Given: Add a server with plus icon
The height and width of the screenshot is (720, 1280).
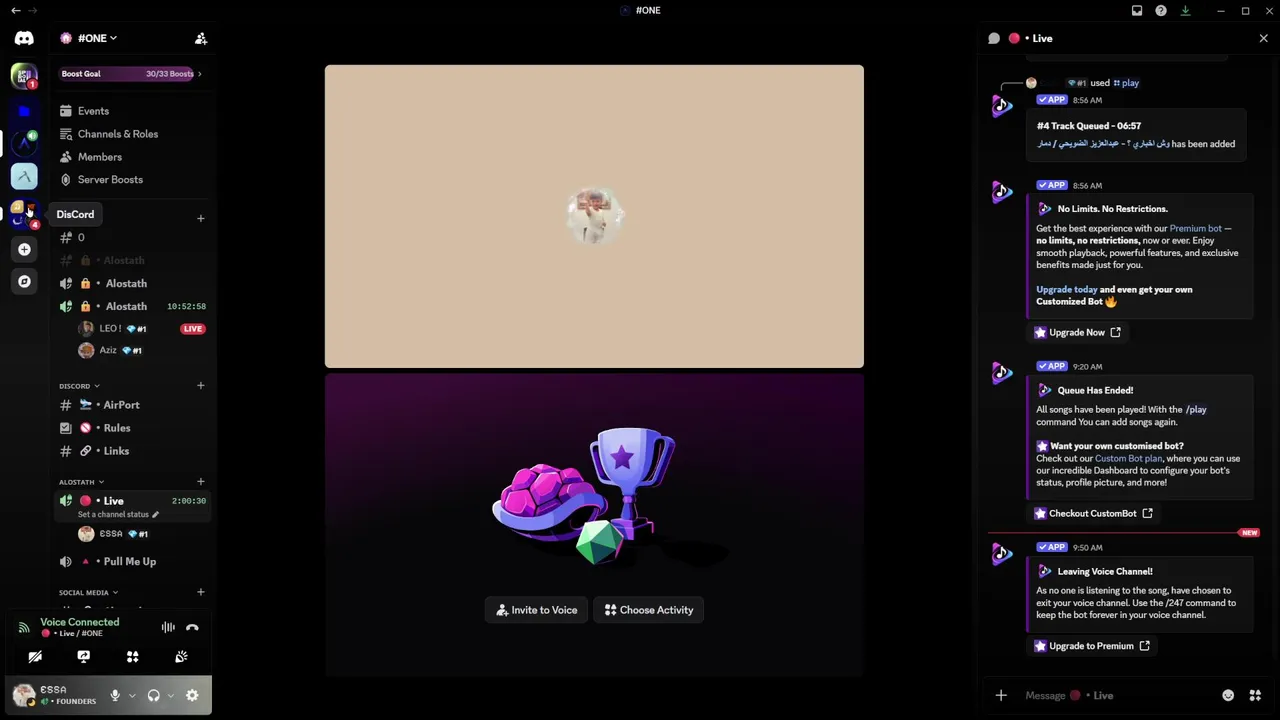Looking at the screenshot, I should pos(24,249).
